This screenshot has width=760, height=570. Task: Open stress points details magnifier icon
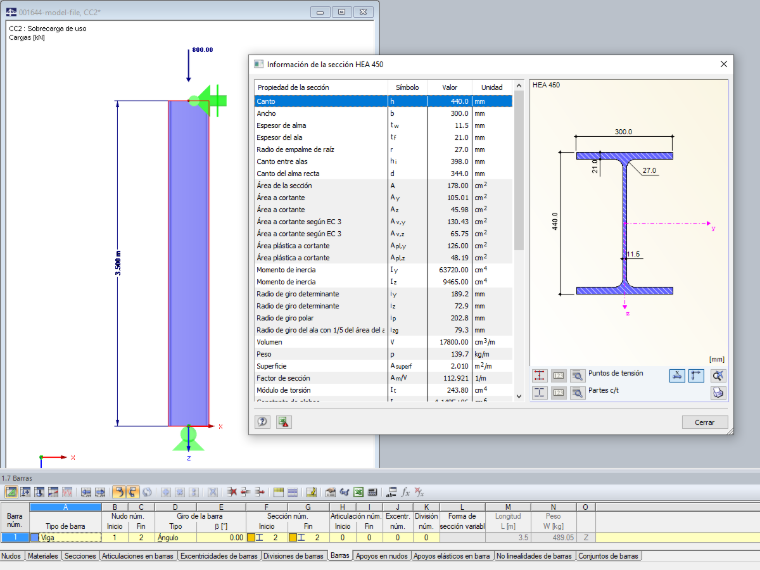(577, 375)
